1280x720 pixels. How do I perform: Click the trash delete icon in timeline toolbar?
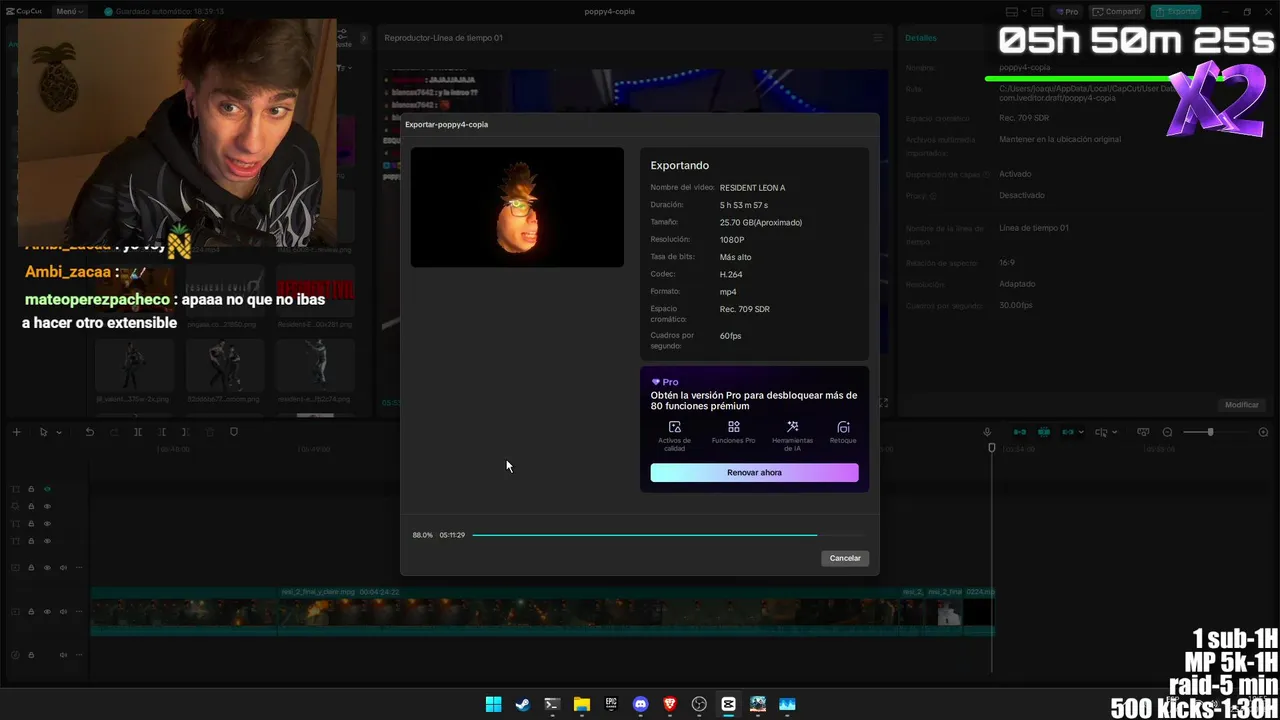tap(210, 432)
